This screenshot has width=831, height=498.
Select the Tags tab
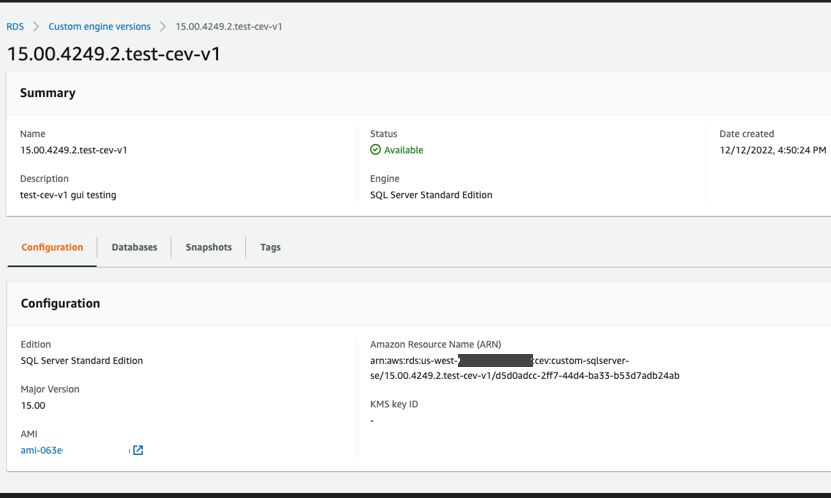click(x=270, y=247)
